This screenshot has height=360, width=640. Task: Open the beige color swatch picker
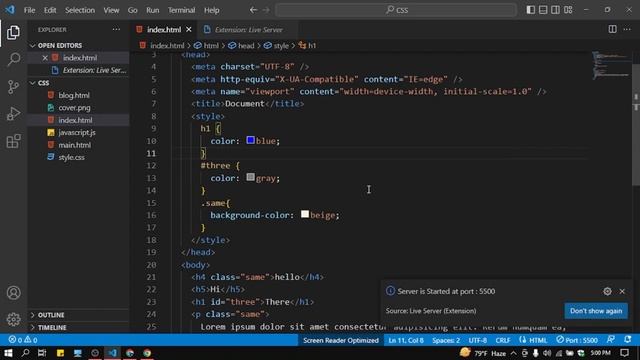coord(305,214)
